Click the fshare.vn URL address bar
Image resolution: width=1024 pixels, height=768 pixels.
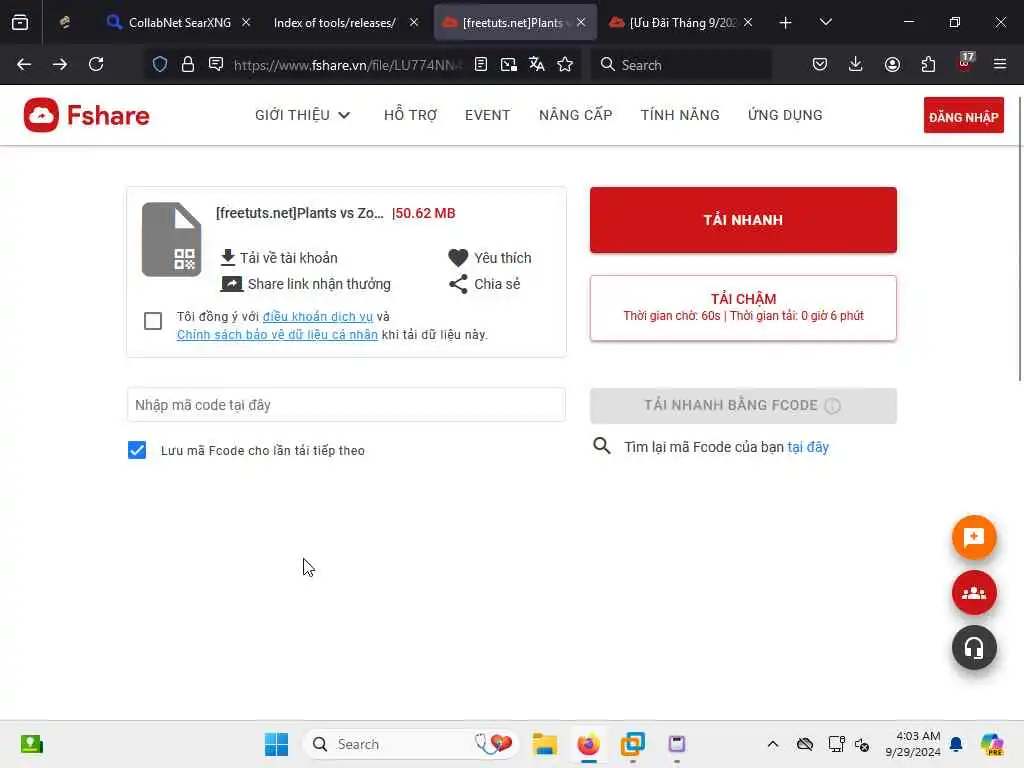point(347,64)
